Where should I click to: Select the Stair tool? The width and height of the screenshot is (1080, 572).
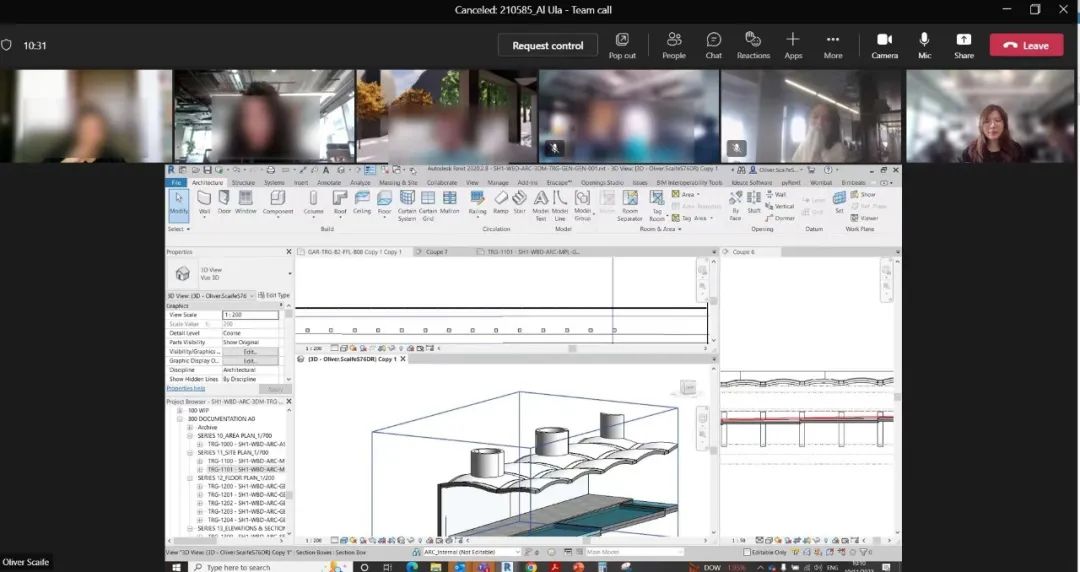pyautogui.click(x=519, y=203)
